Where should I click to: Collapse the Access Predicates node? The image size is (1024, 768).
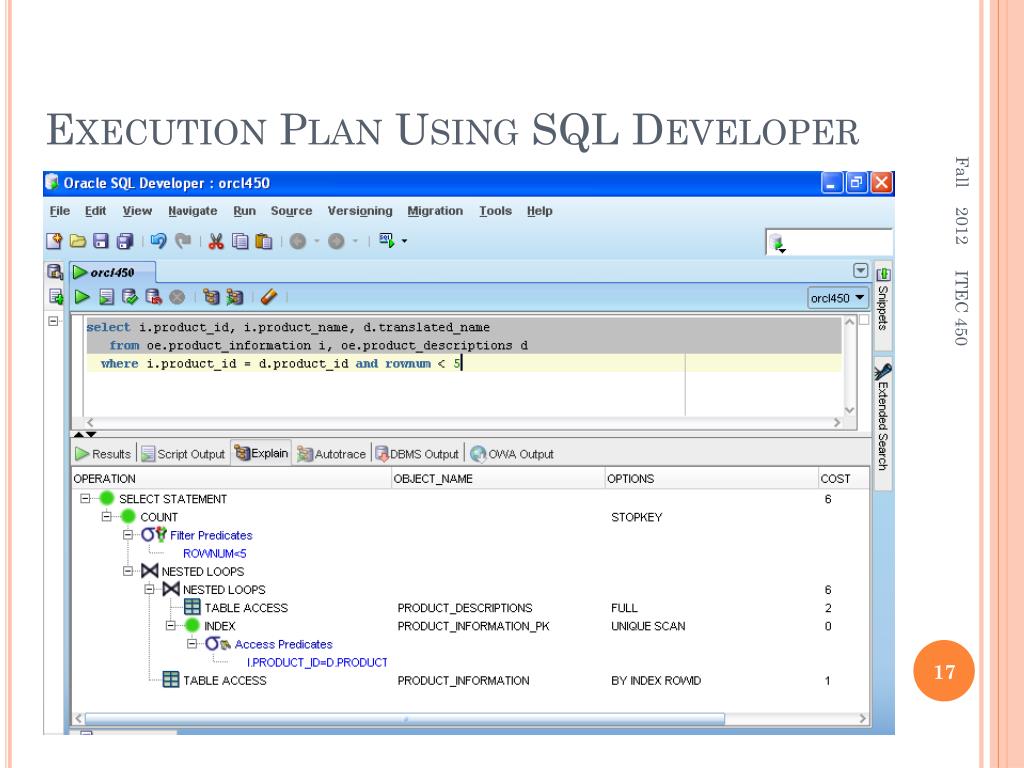click(192, 644)
